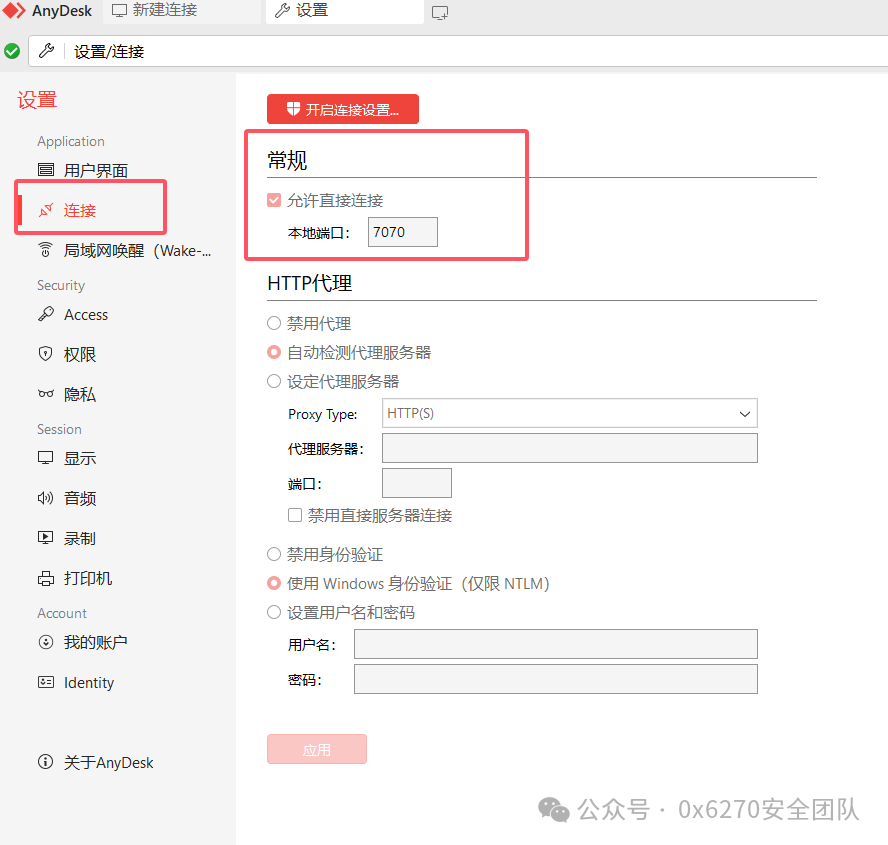Screen dimensions: 888x845
Task: Click the 应用 apply button
Action: pos(317,749)
